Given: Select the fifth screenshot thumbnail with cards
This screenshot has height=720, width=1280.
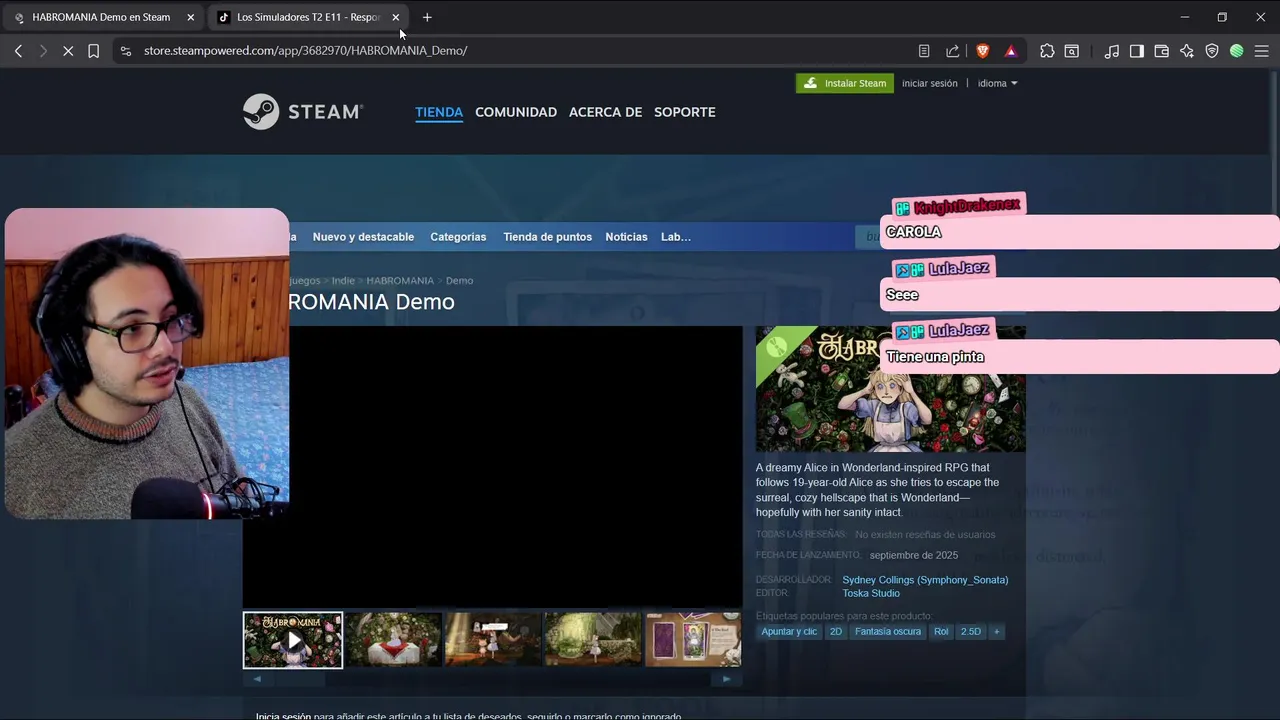Looking at the screenshot, I should point(693,640).
